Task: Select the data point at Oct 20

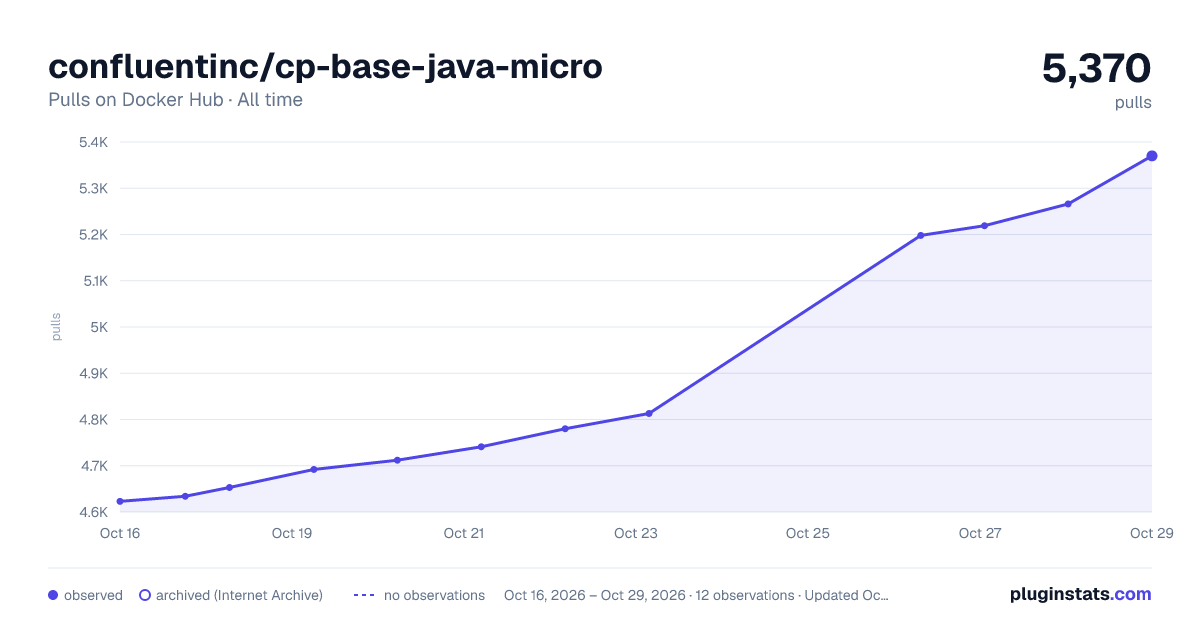Action: click(x=397, y=460)
